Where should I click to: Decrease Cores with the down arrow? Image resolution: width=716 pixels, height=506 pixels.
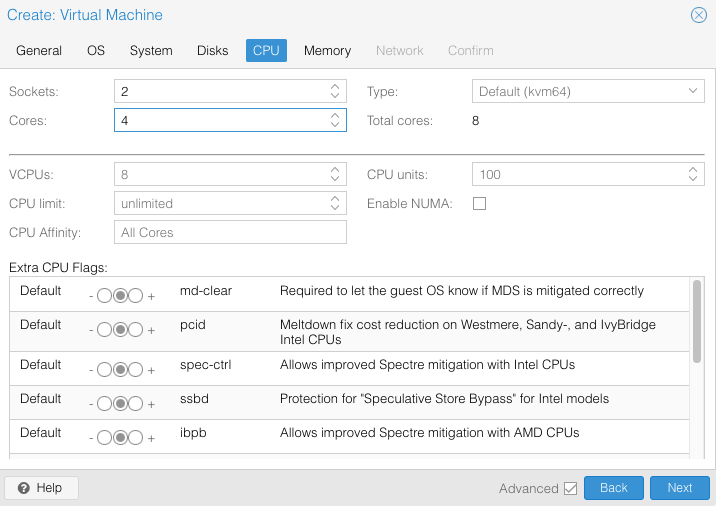(x=335, y=125)
